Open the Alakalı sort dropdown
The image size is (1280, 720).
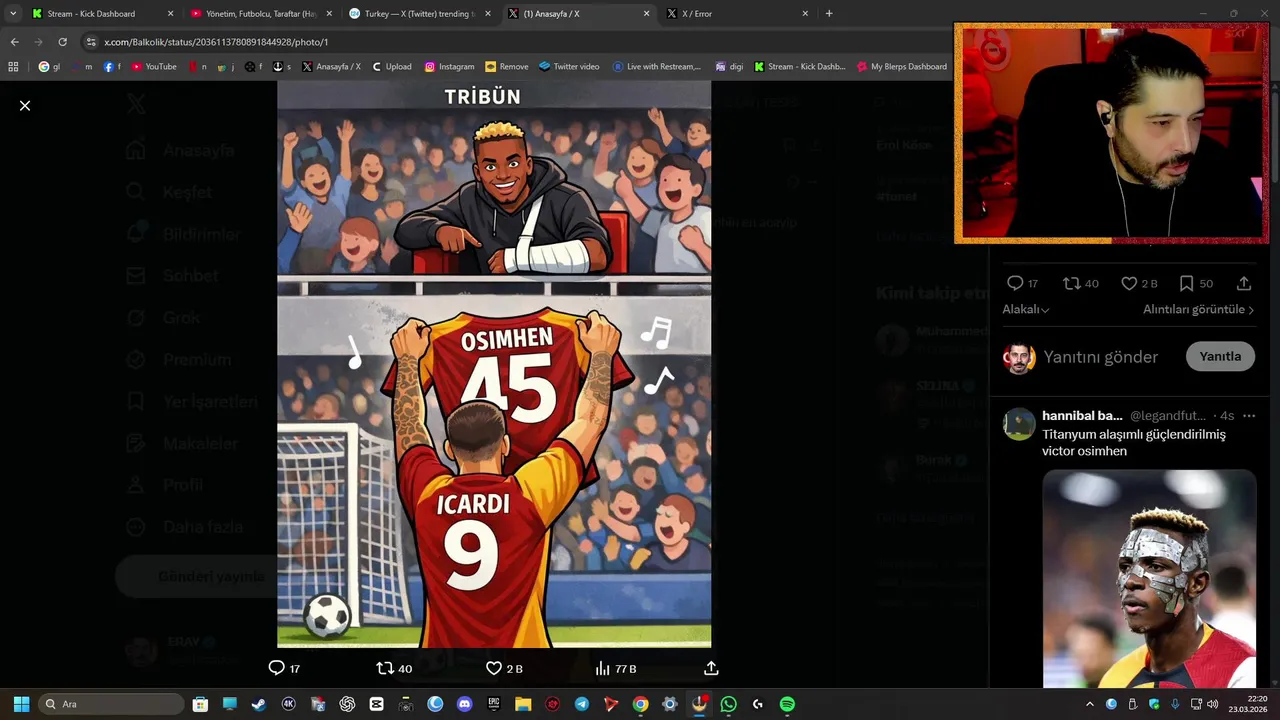click(x=1026, y=310)
